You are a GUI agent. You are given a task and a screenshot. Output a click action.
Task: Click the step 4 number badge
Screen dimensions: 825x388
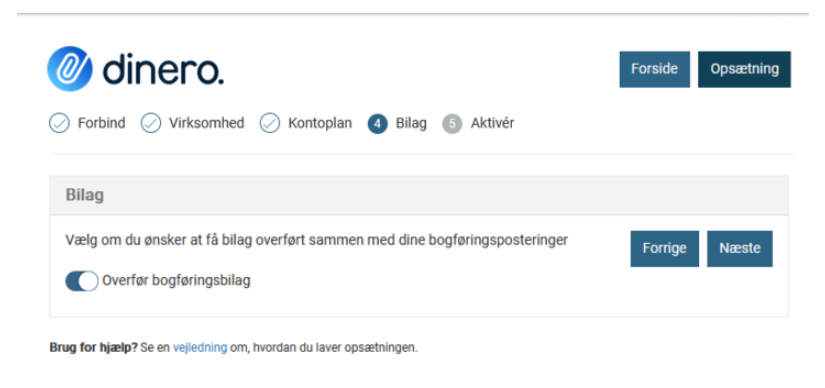pos(378,124)
